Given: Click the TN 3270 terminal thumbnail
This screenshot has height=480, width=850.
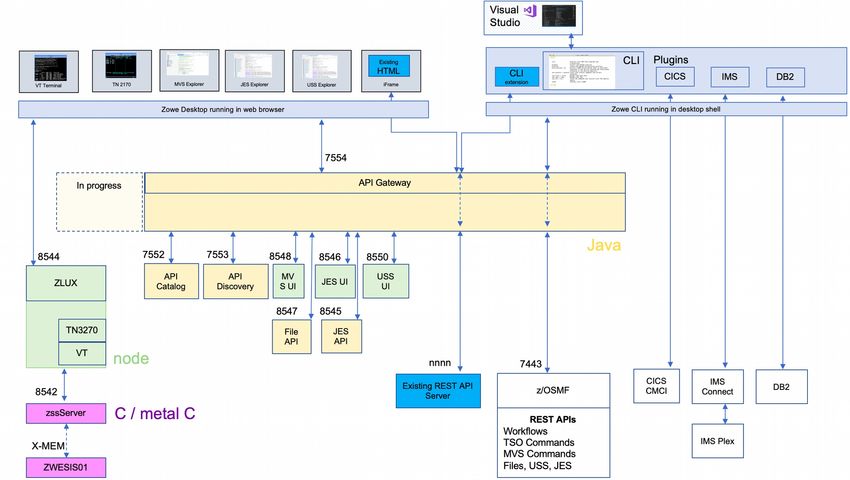Looking at the screenshot, I should coord(121,71).
